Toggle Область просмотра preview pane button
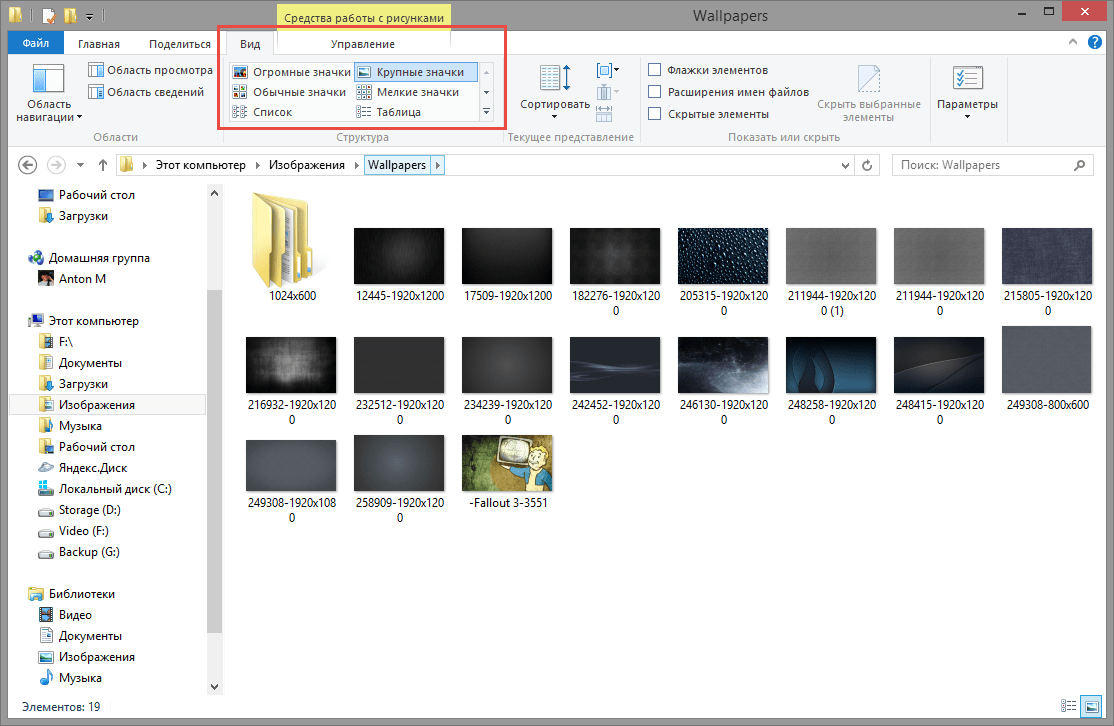The height and width of the screenshot is (726, 1114). pos(150,70)
